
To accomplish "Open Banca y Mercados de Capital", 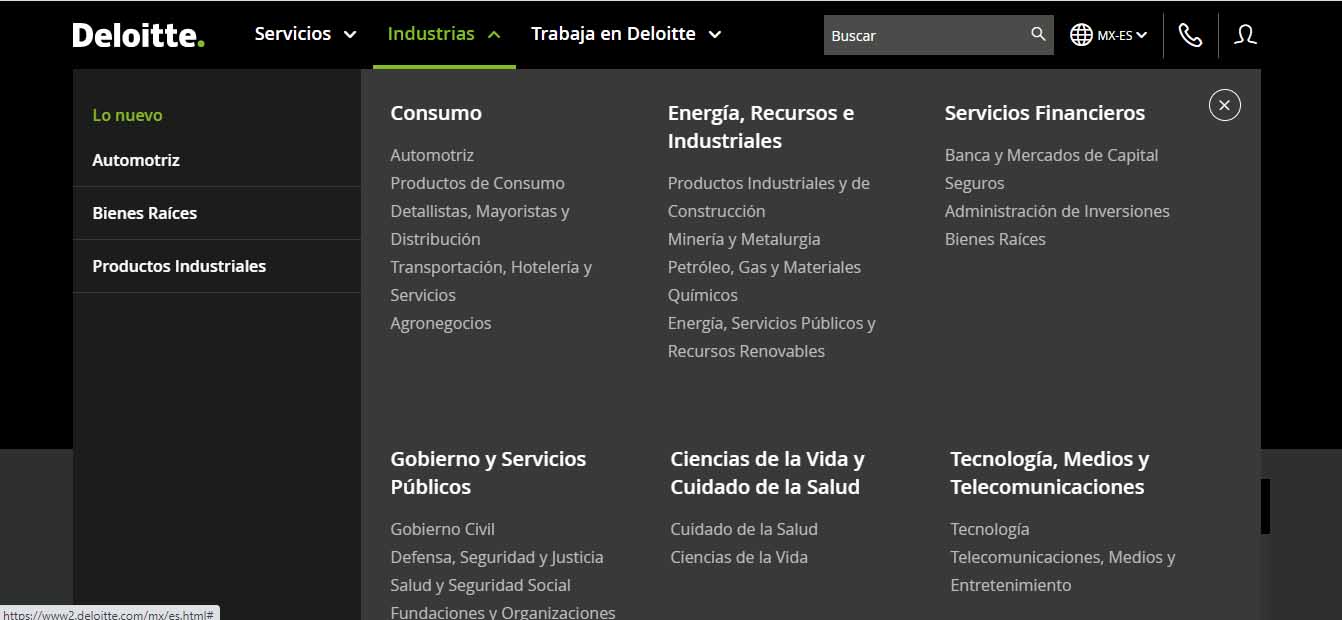I will tap(1051, 155).
